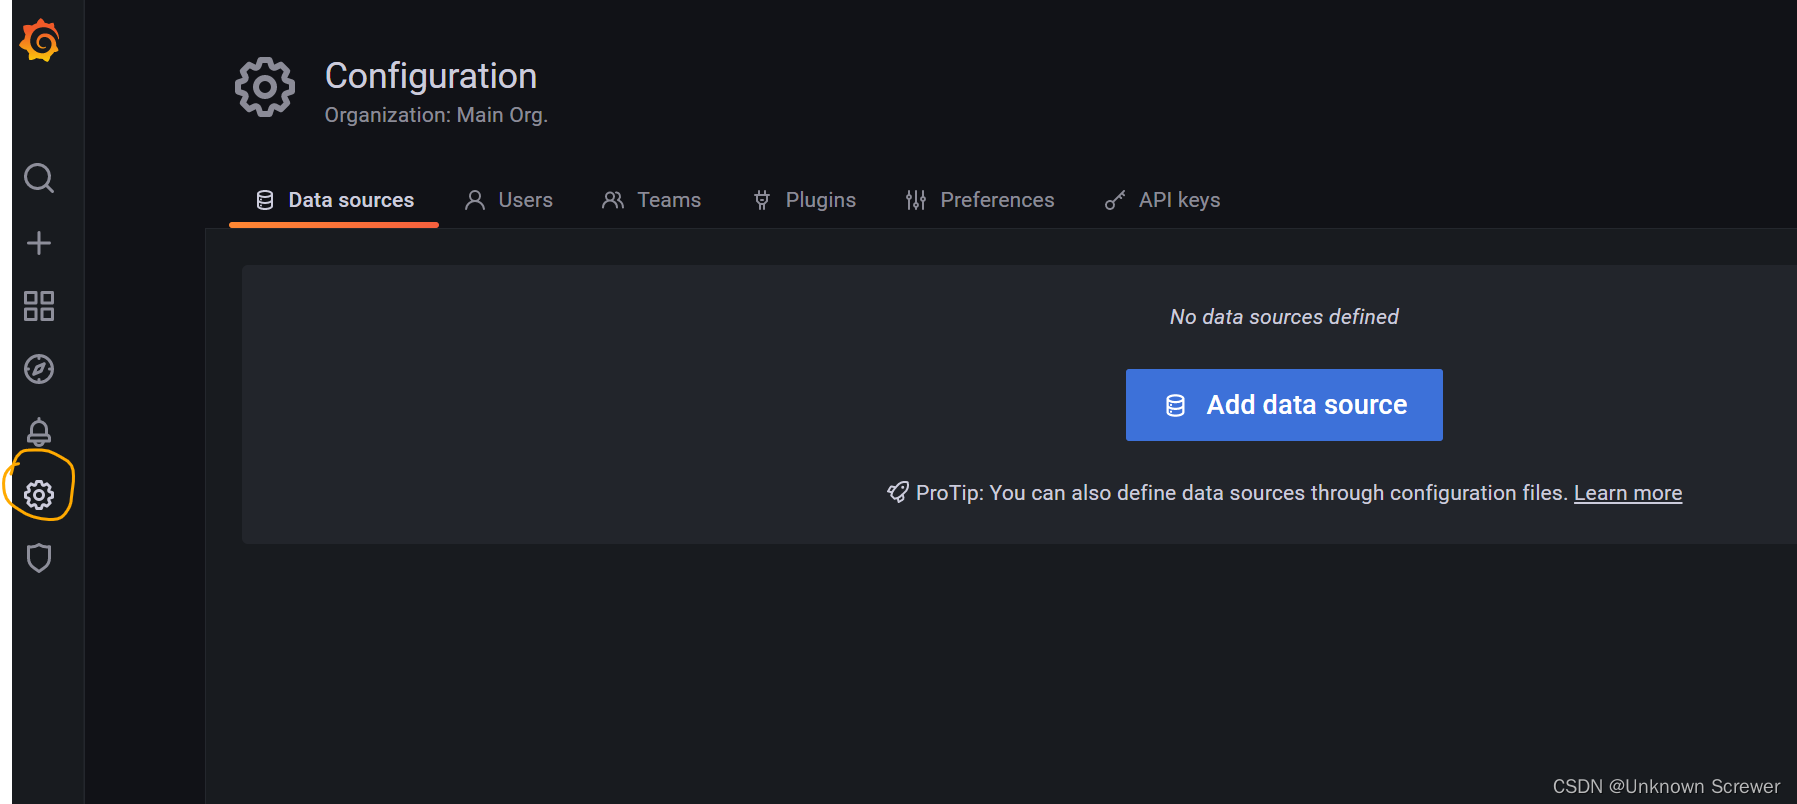Screen dimensions: 1797x804
Task: Open the Alerting bell icon
Action: (x=39, y=432)
